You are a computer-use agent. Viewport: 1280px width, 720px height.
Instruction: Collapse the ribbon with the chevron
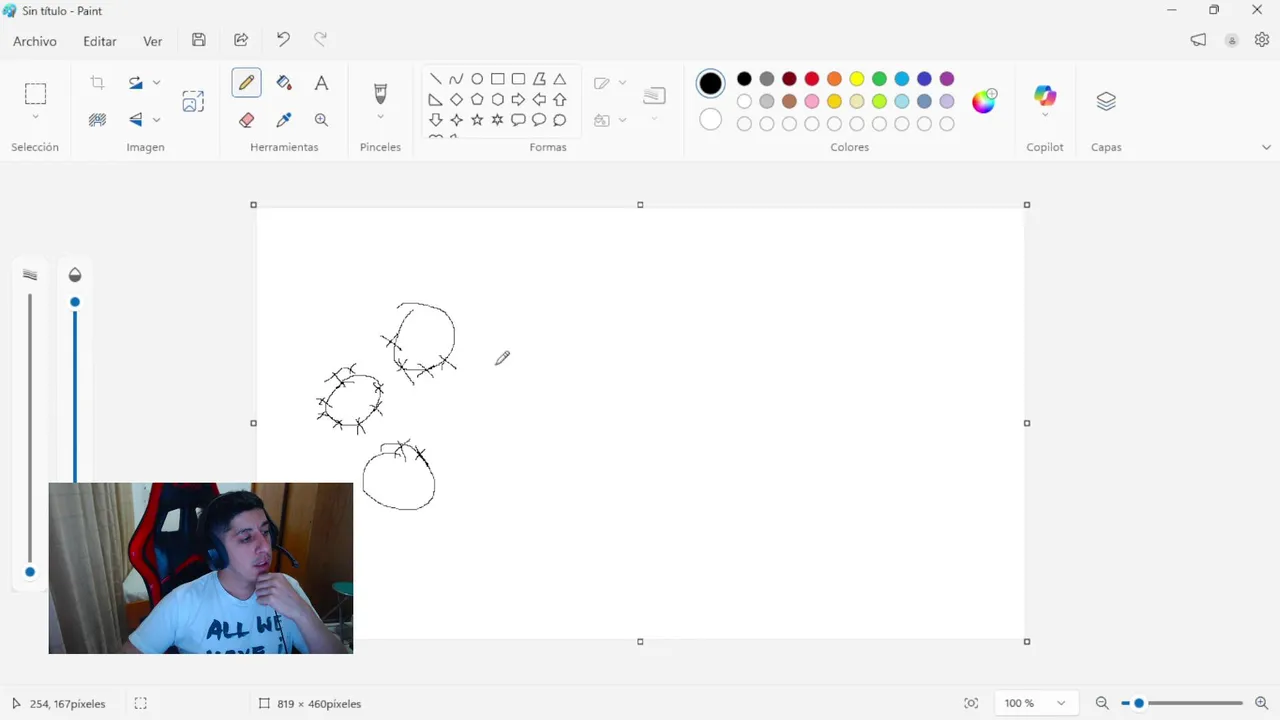tap(1266, 147)
